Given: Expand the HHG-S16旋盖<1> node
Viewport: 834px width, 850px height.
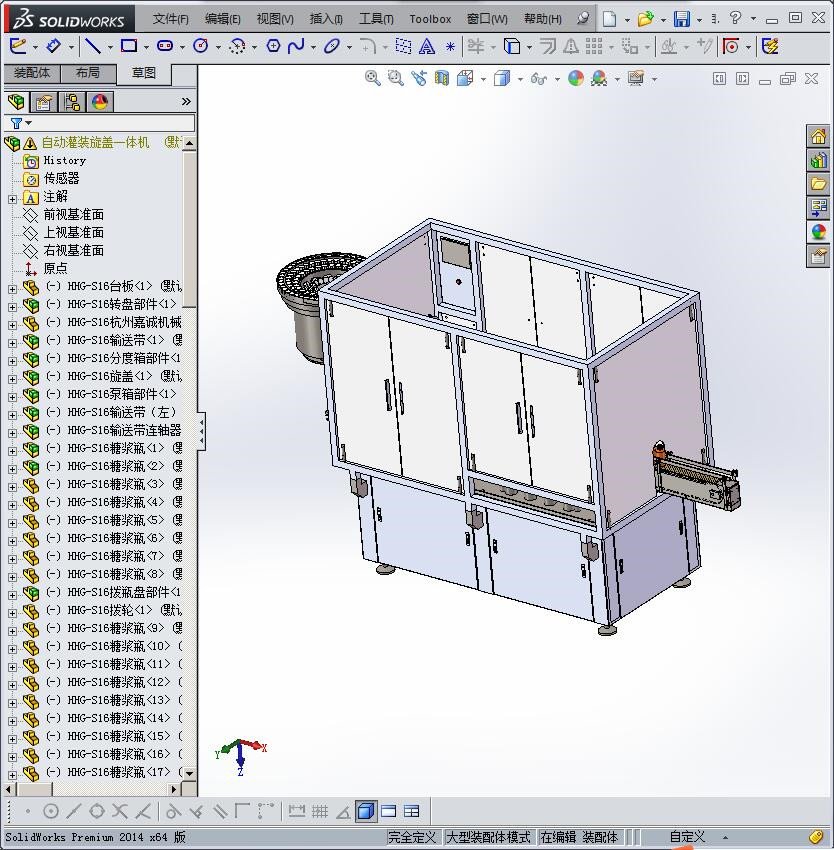Looking at the screenshot, I should [x=12, y=379].
